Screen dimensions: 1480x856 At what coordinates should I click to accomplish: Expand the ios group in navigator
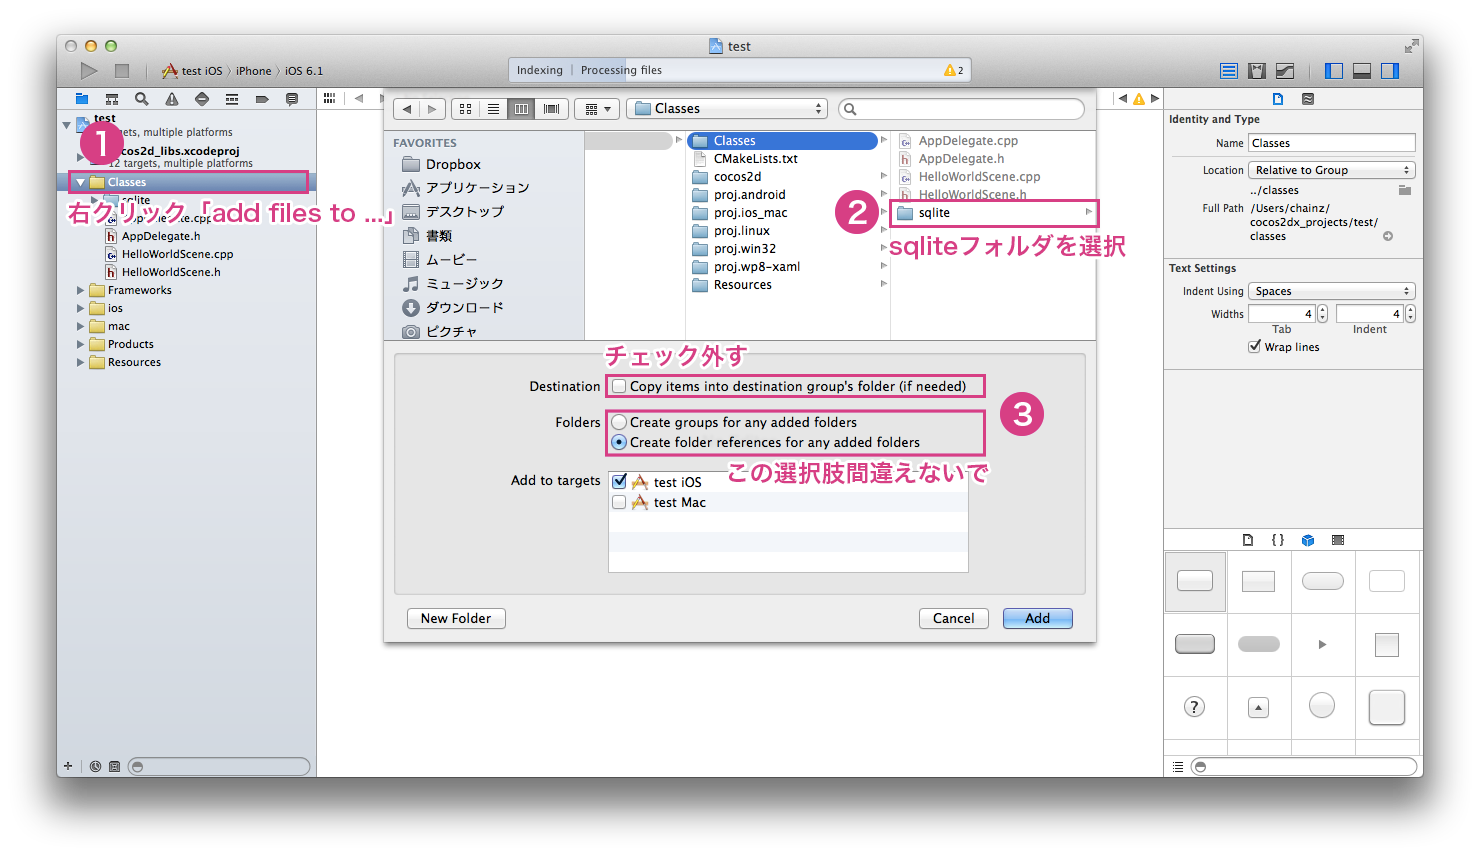80,308
